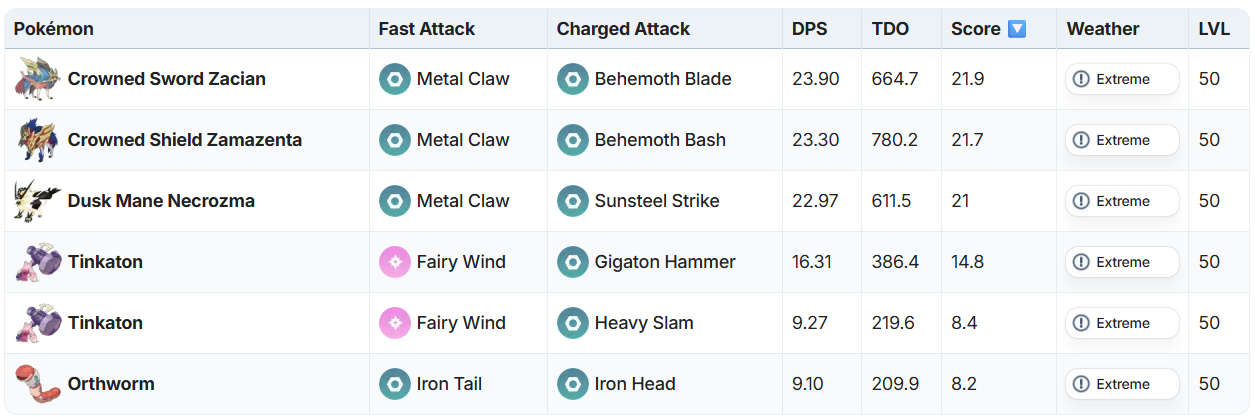The height and width of the screenshot is (417, 1255).
Task: Click the Steel type icon next to Behemoth Blade
Action: 573,79
